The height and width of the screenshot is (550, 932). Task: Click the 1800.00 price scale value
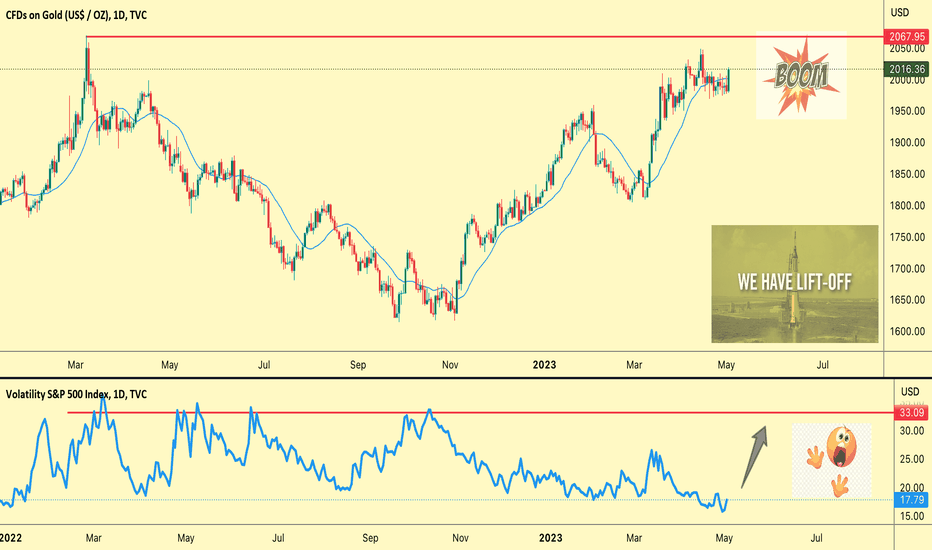point(907,206)
